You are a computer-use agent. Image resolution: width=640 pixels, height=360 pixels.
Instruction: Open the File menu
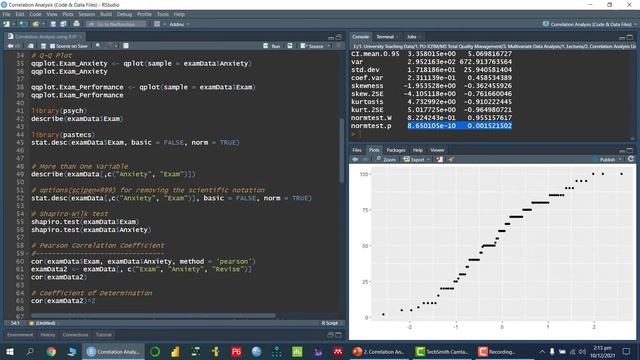pyautogui.click(x=7, y=14)
